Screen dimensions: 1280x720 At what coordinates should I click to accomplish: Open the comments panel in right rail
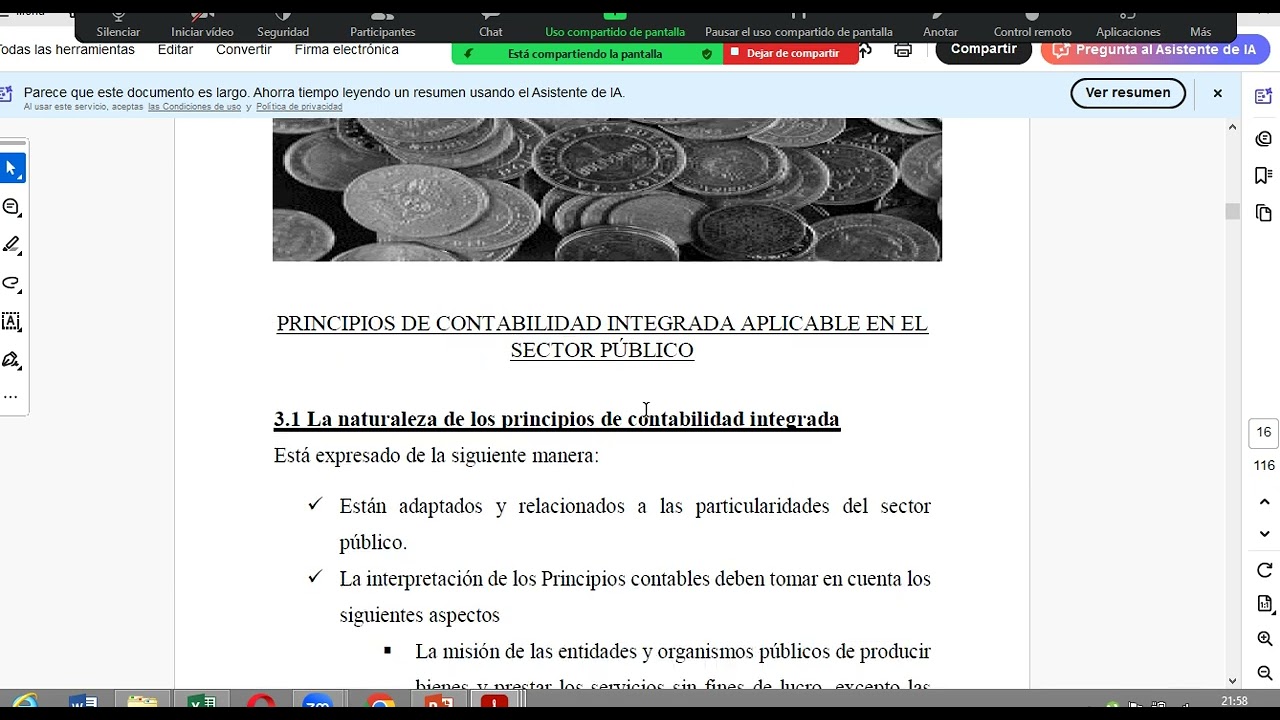(1263, 139)
